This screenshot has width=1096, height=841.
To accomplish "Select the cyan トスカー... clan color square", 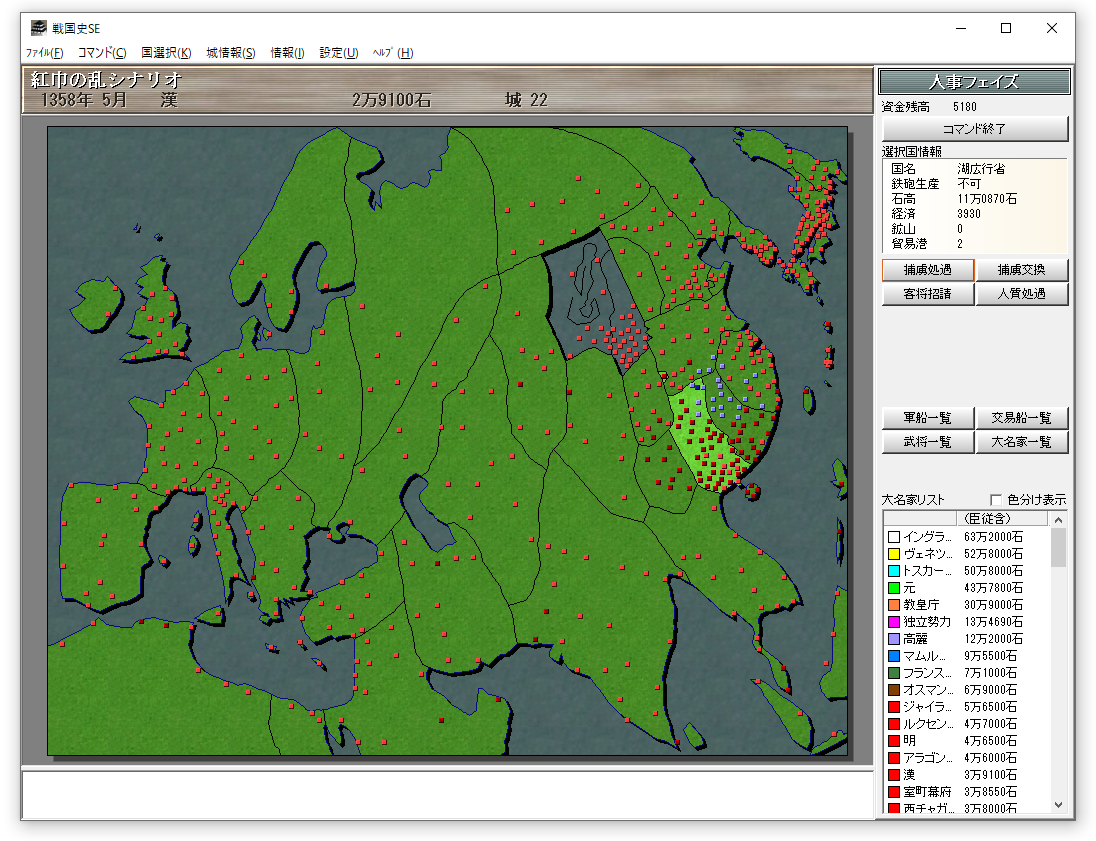I will [894, 571].
